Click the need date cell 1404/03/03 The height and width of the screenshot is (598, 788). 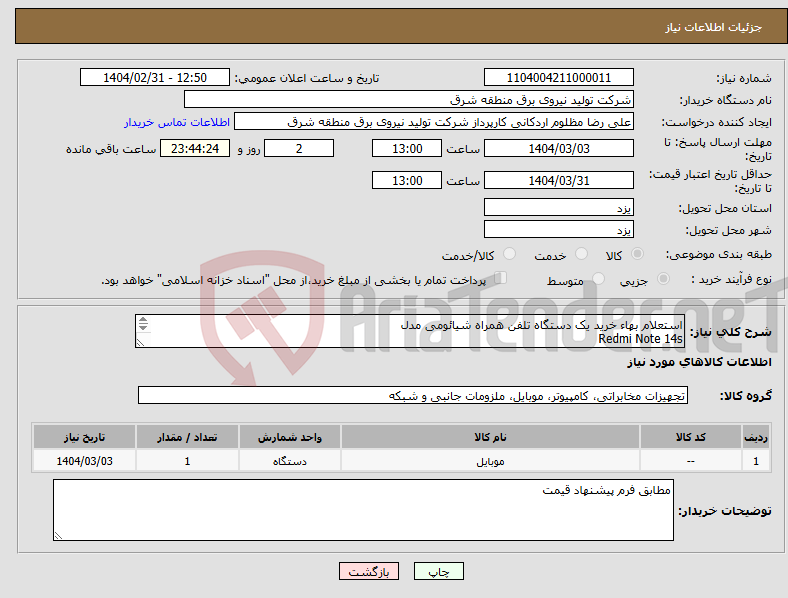pyautogui.click(x=84, y=461)
